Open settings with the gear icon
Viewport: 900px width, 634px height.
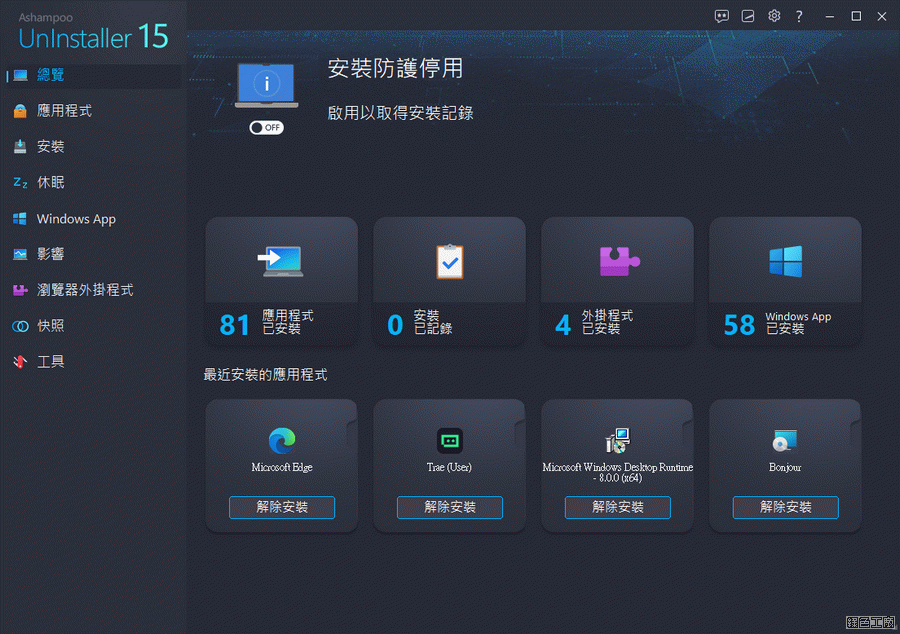tap(774, 16)
